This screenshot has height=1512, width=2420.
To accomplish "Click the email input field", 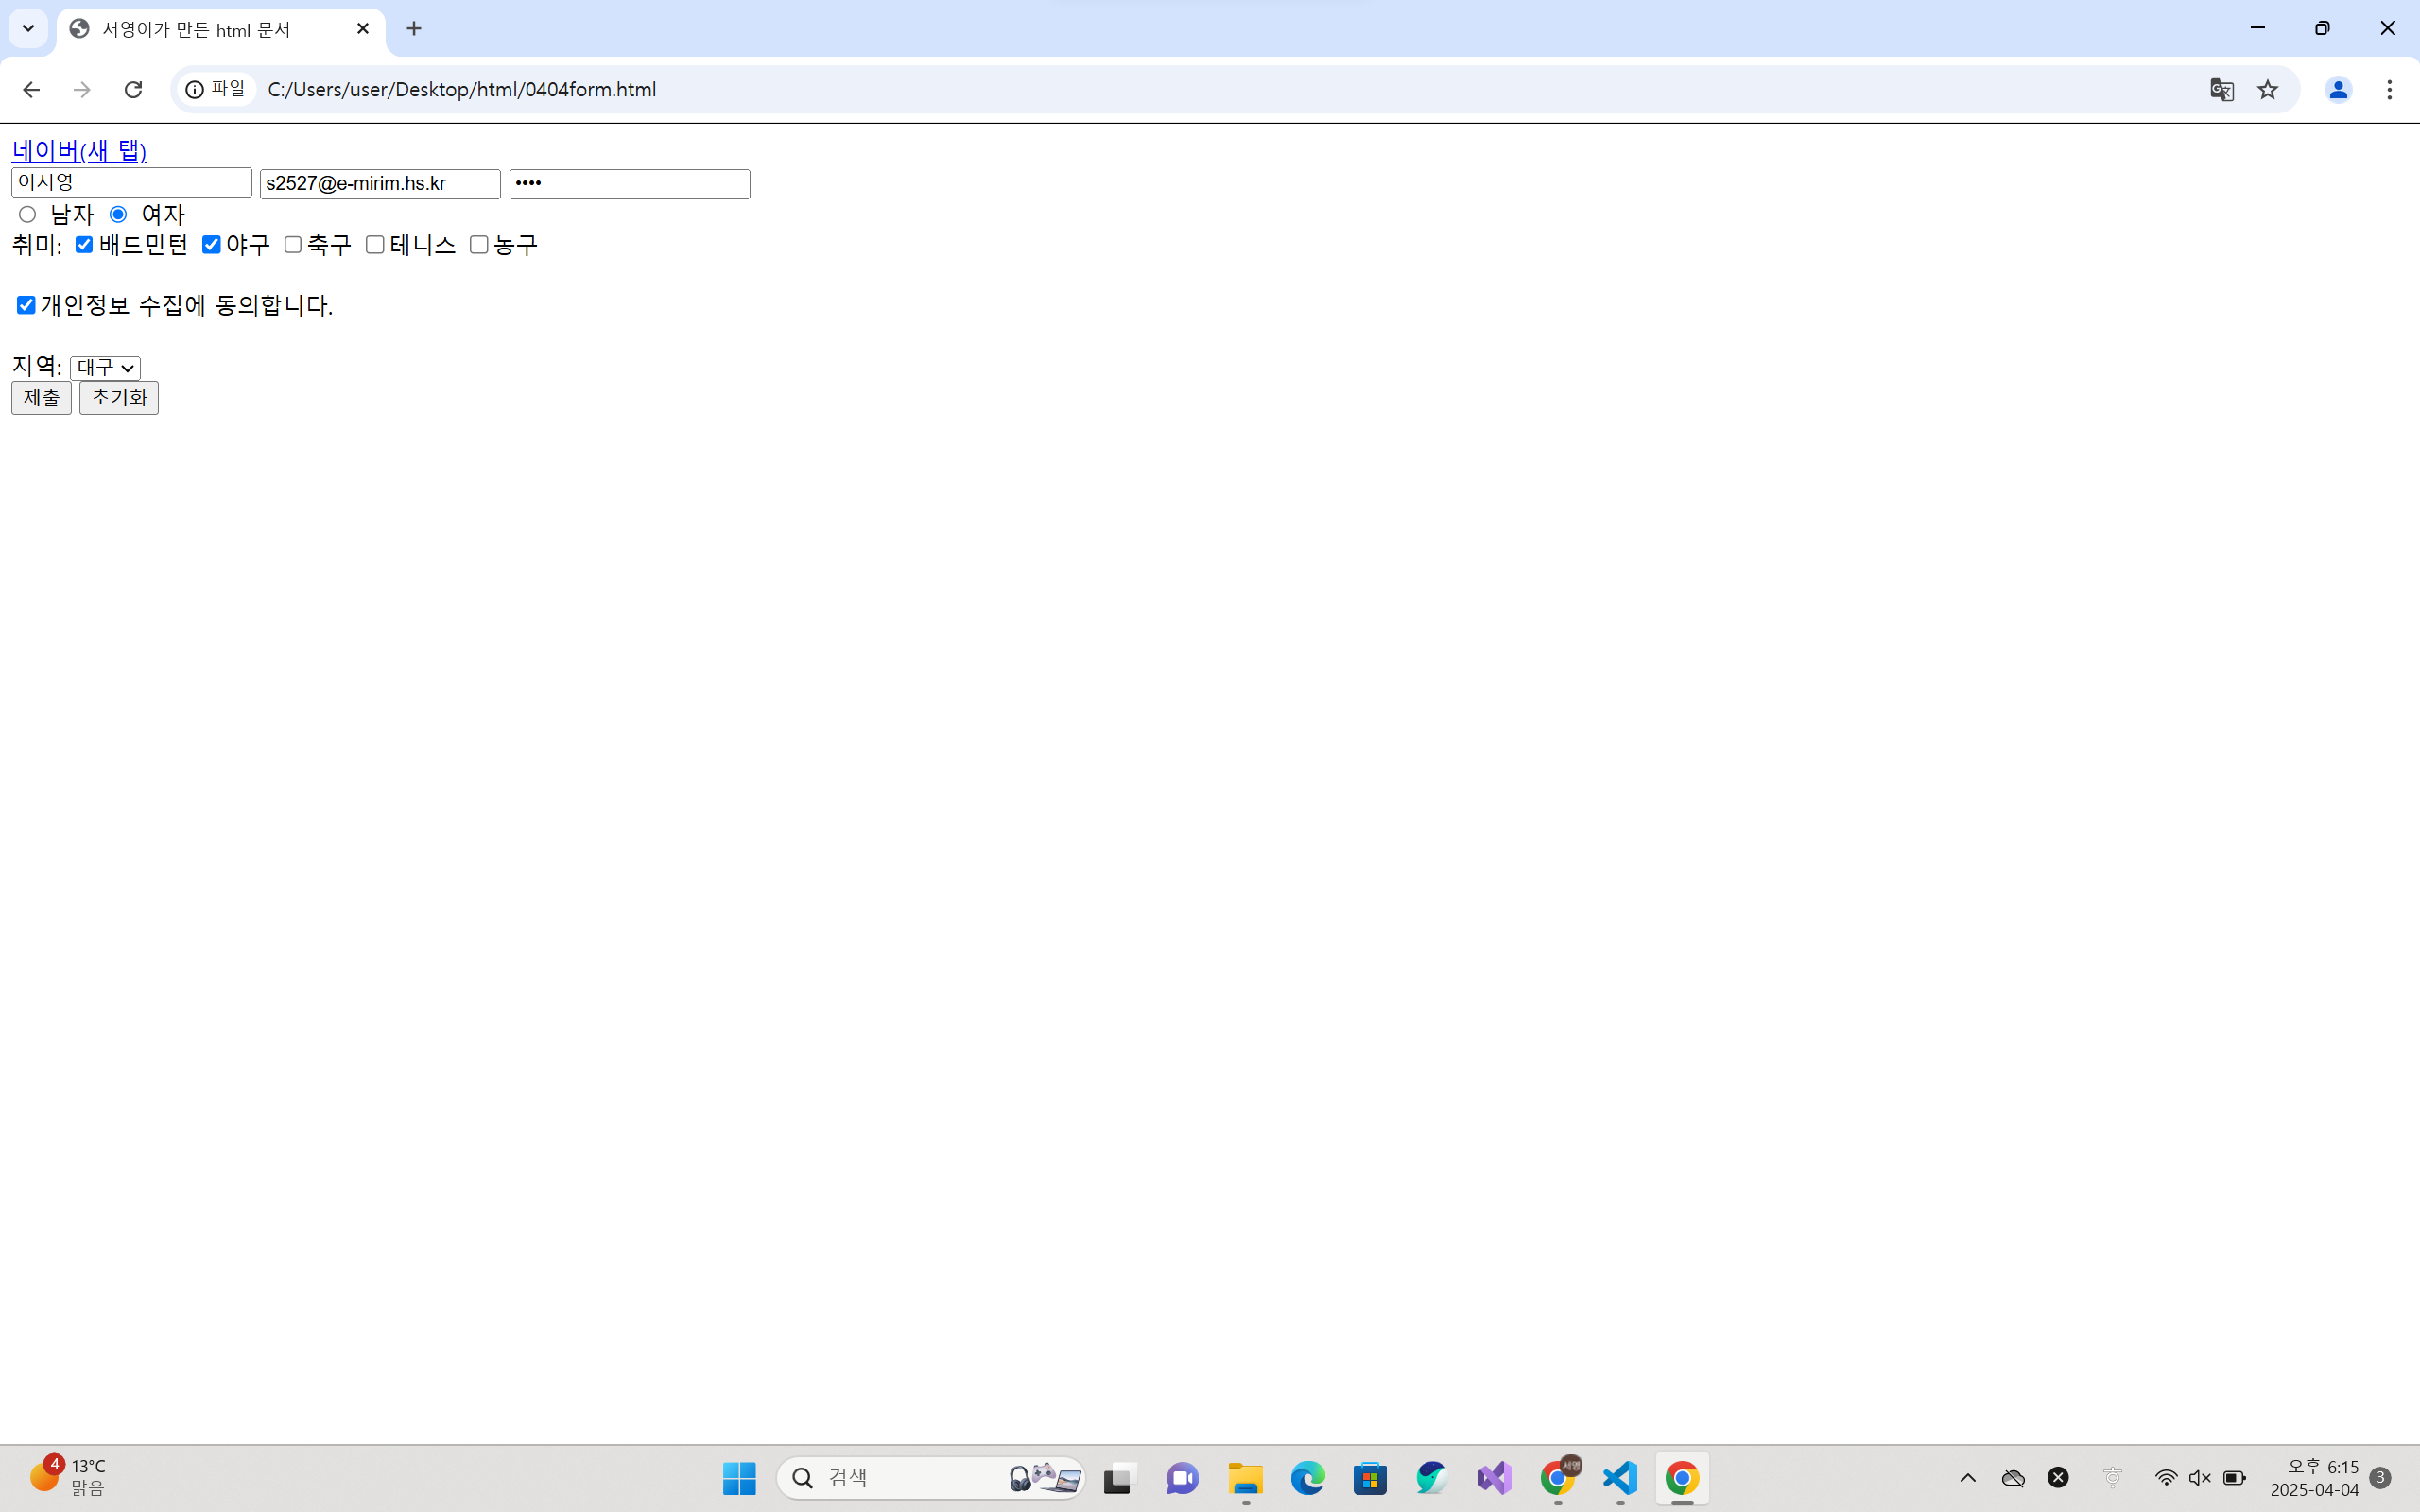I will click(x=380, y=184).
